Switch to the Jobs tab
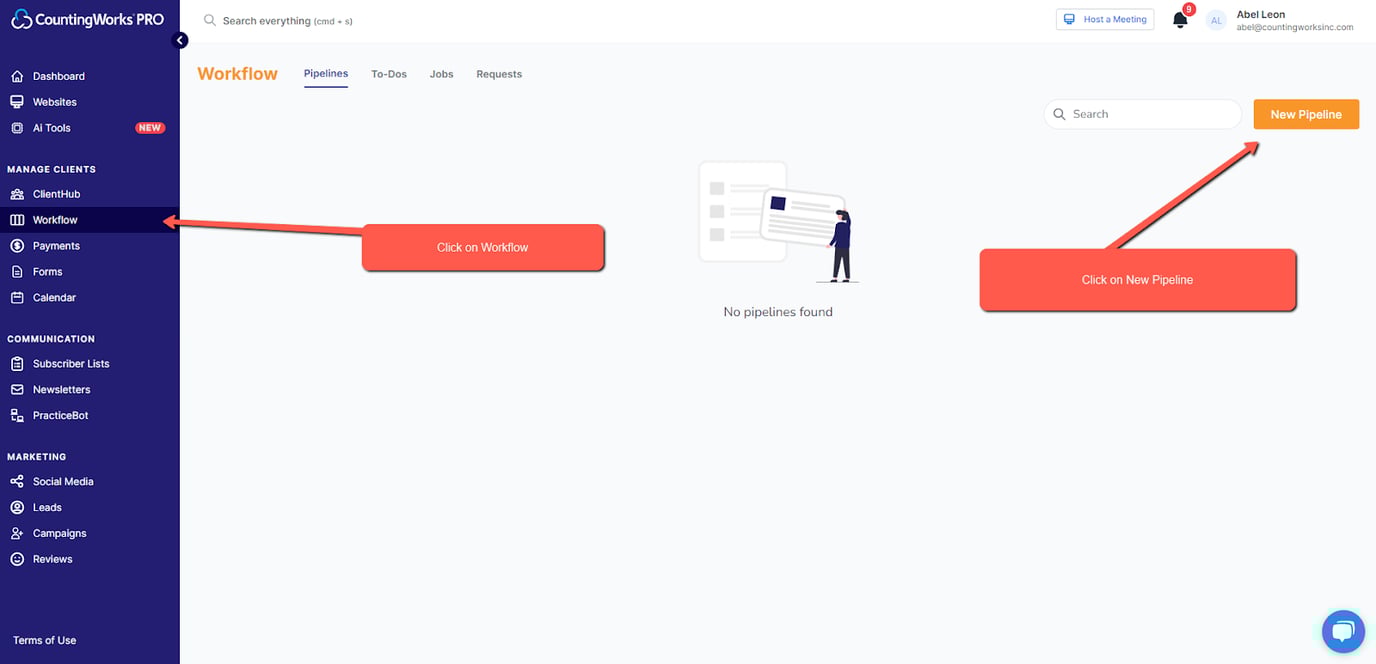The height and width of the screenshot is (664, 1376). pos(441,73)
